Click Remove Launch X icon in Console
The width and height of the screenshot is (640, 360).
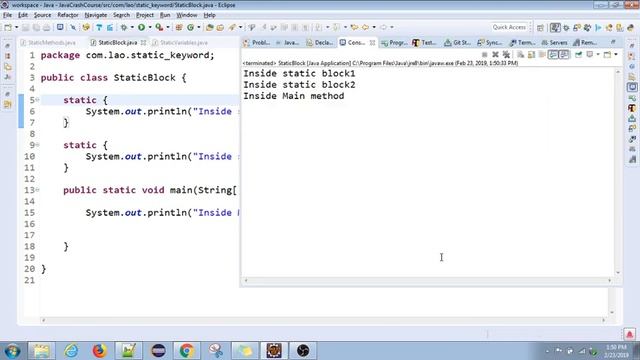[x=496, y=54]
